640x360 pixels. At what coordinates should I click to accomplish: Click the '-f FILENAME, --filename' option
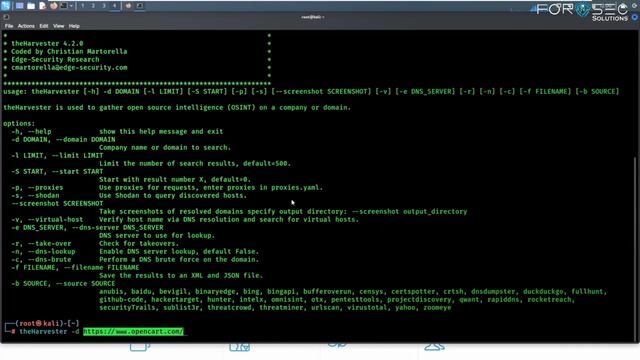coord(75,267)
